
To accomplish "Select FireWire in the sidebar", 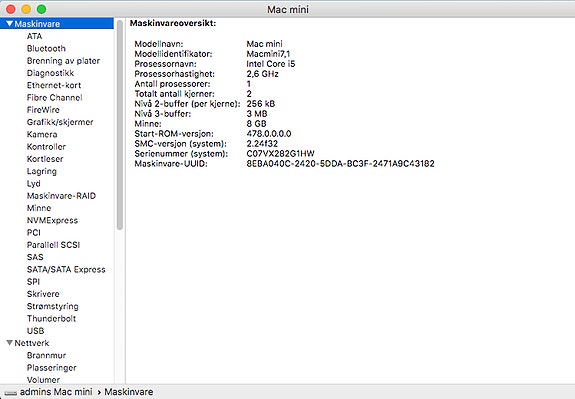I will (x=43, y=110).
